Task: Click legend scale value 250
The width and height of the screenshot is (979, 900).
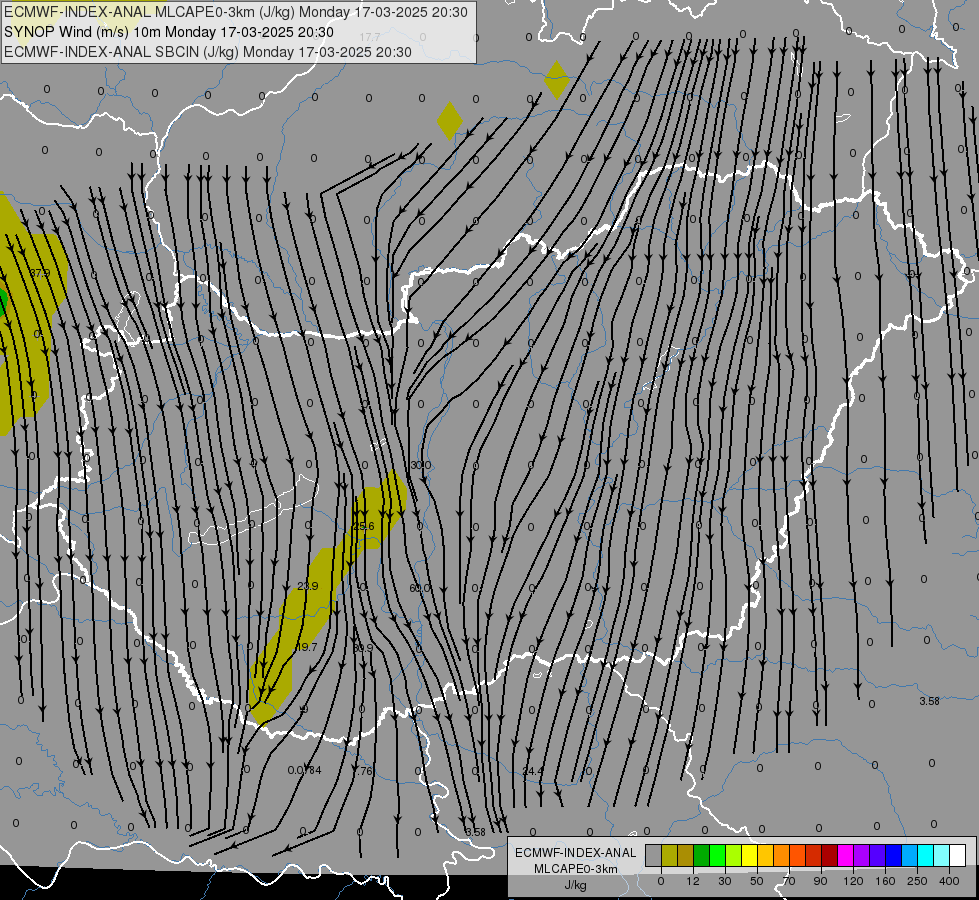Action: [x=917, y=881]
